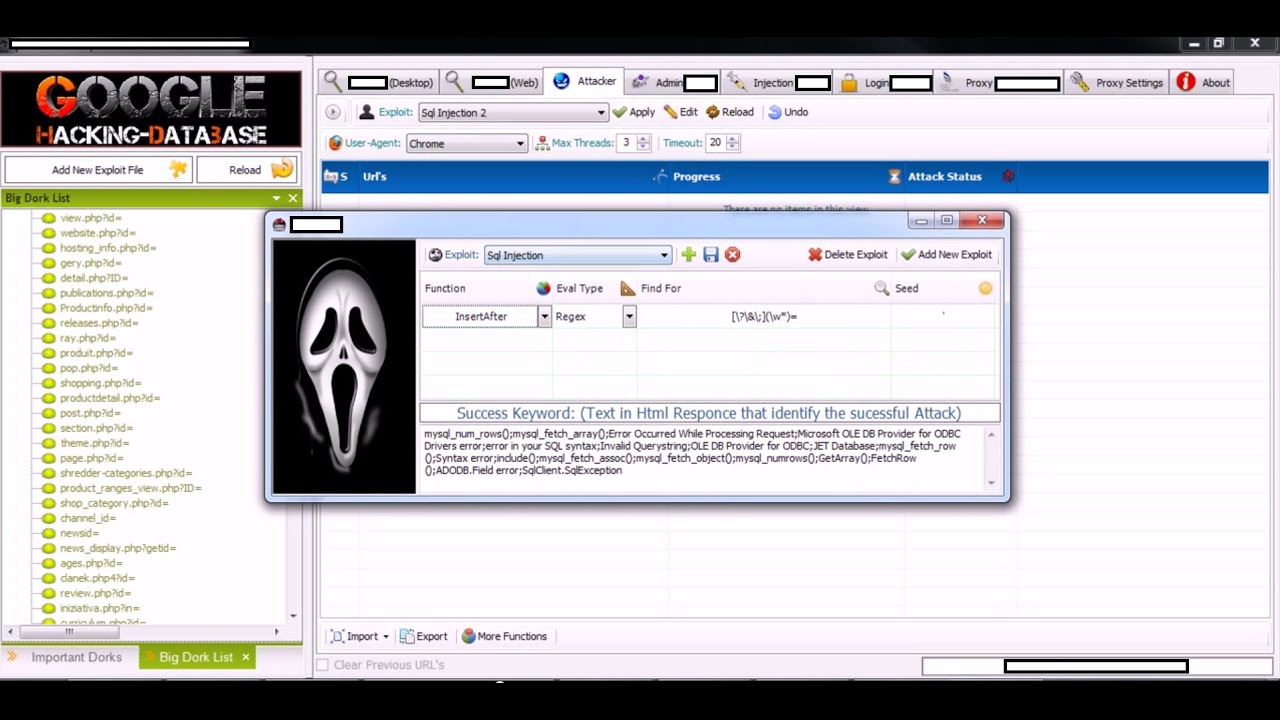Click the dork list horizontal scrollbar

tap(68, 632)
